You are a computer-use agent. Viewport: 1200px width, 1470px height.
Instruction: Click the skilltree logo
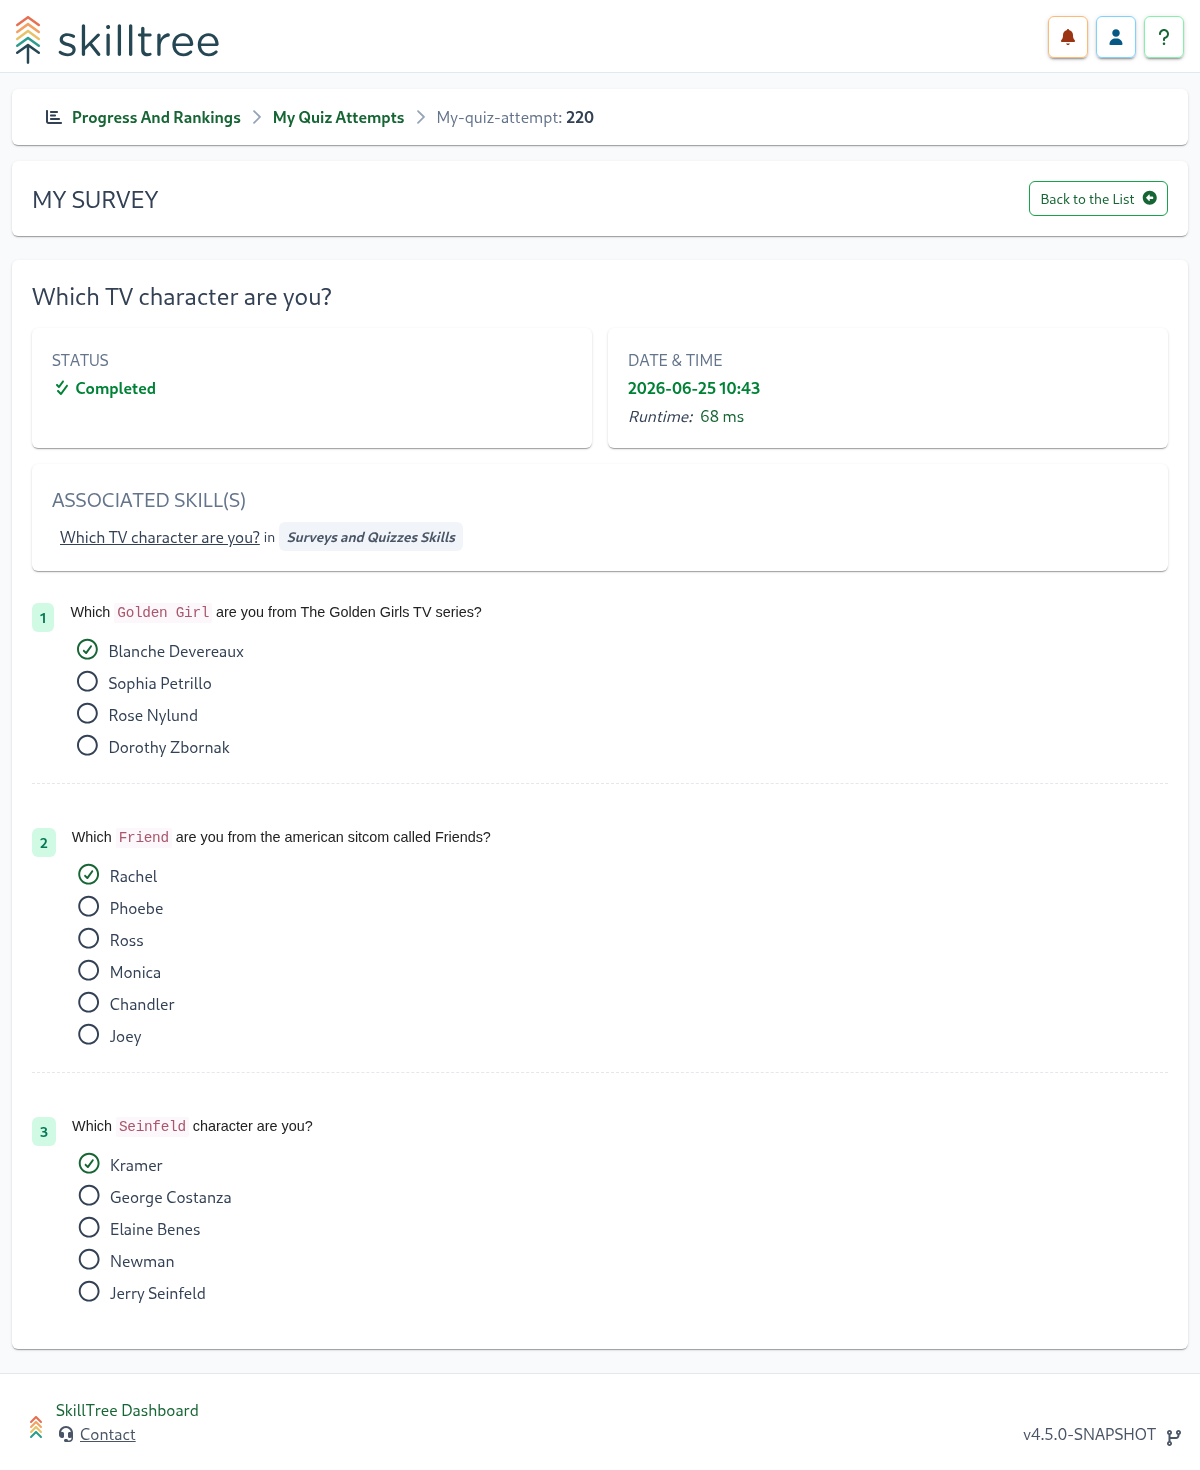(x=117, y=40)
